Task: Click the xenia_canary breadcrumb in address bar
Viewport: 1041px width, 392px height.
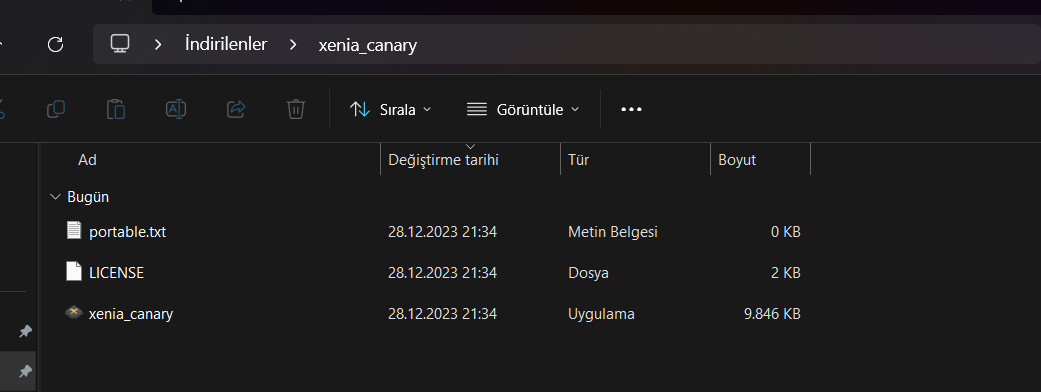Action: (368, 45)
